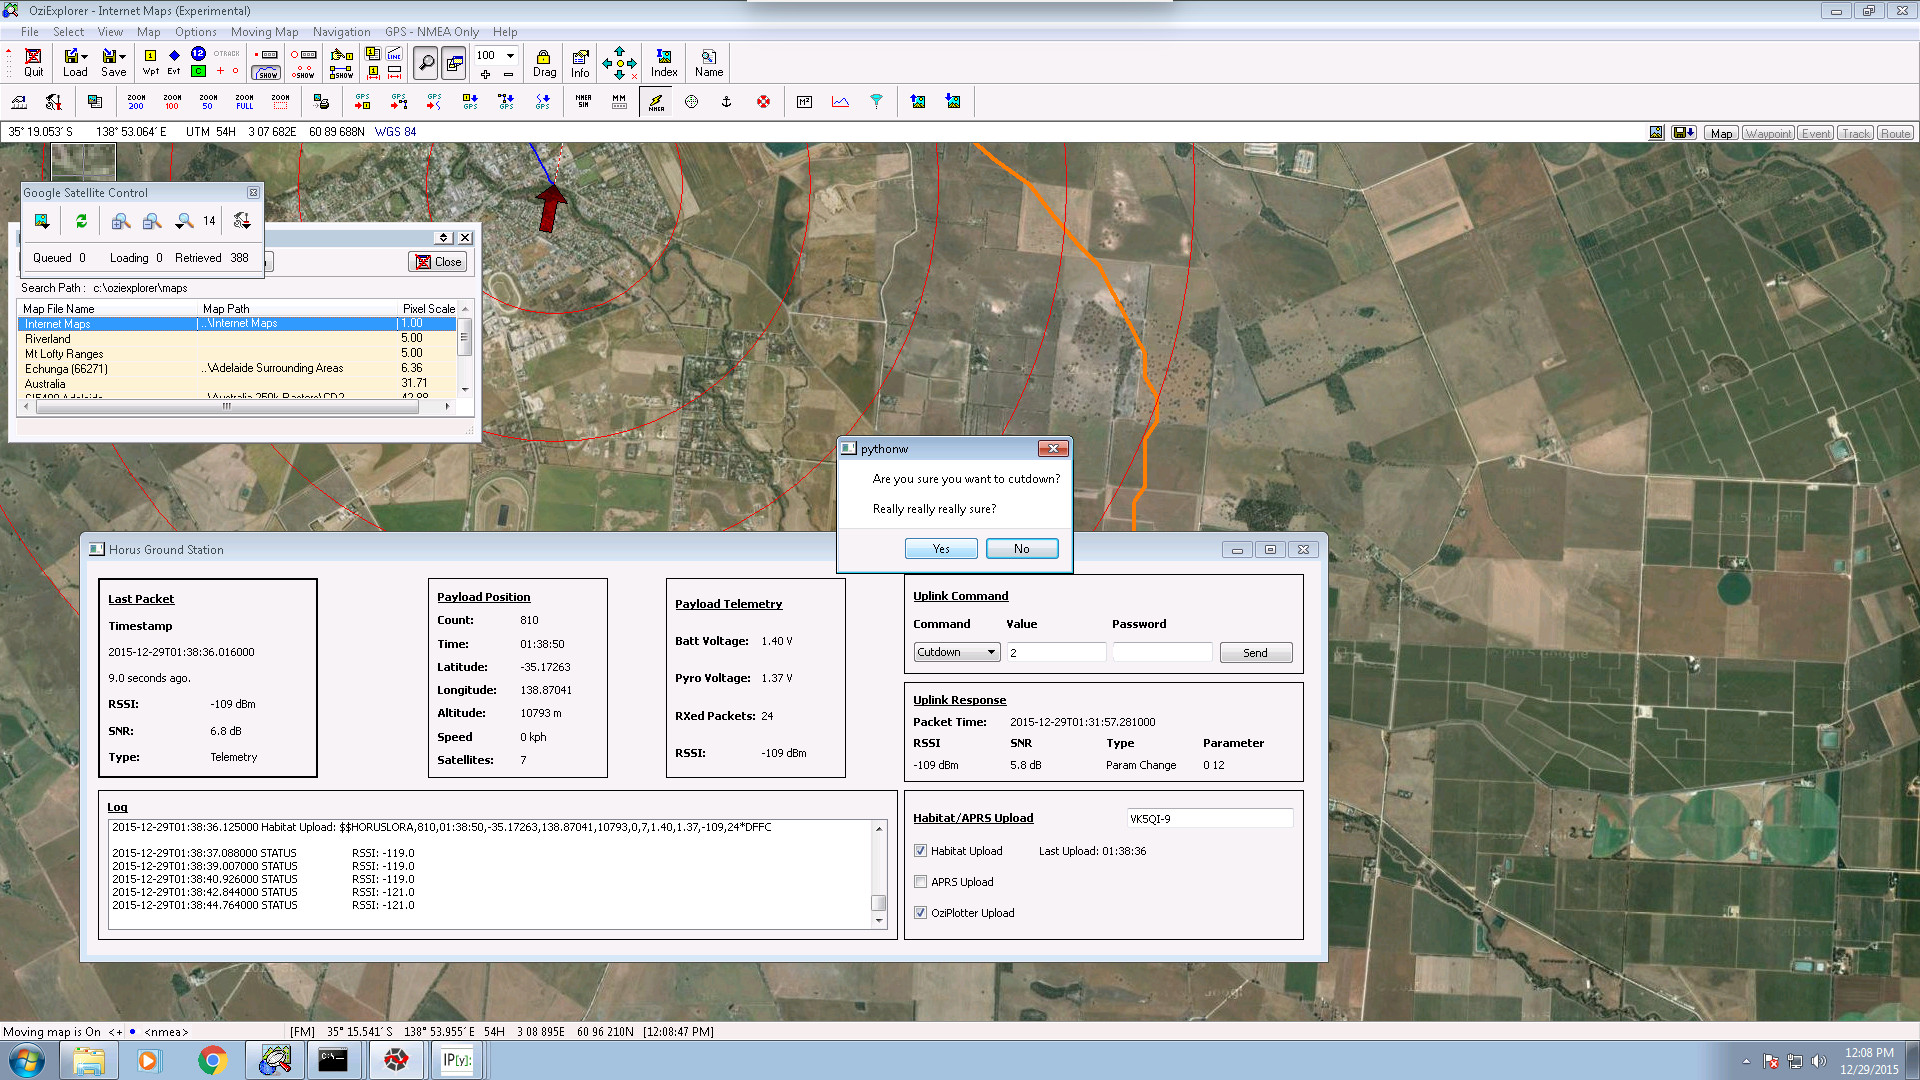Open the command prompt taskbar icon
Viewport: 1920px width, 1080px height.
click(x=333, y=1060)
